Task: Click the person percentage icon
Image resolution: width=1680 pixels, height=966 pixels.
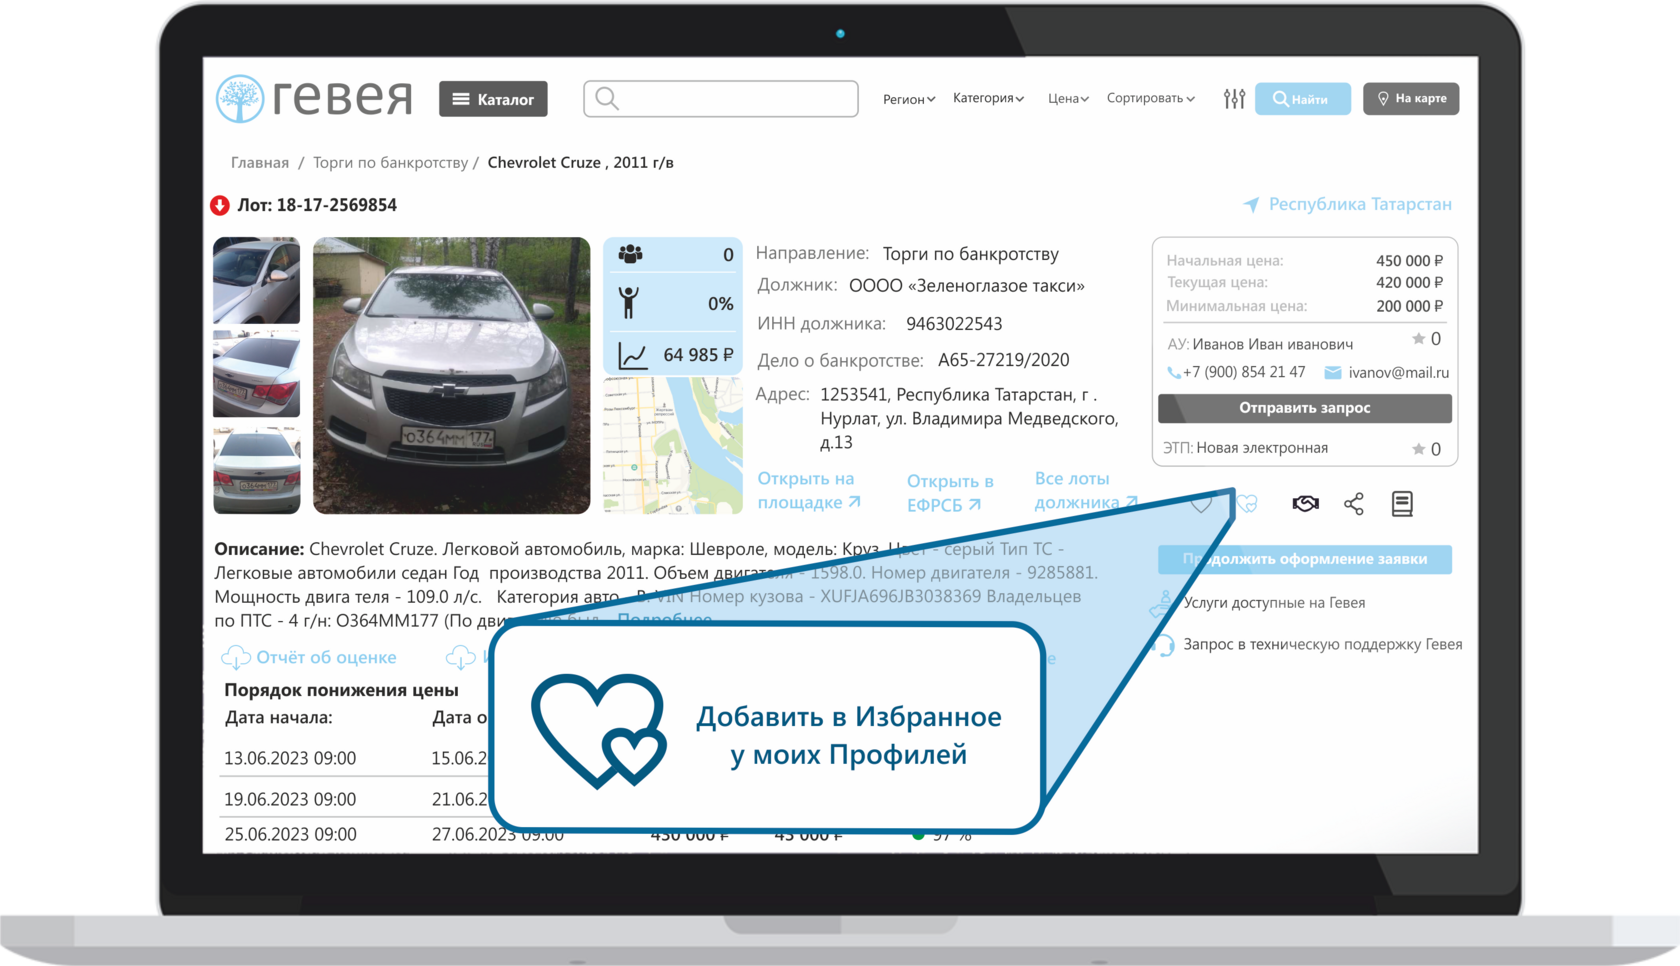Action: pyautogui.click(x=628, y=302)
